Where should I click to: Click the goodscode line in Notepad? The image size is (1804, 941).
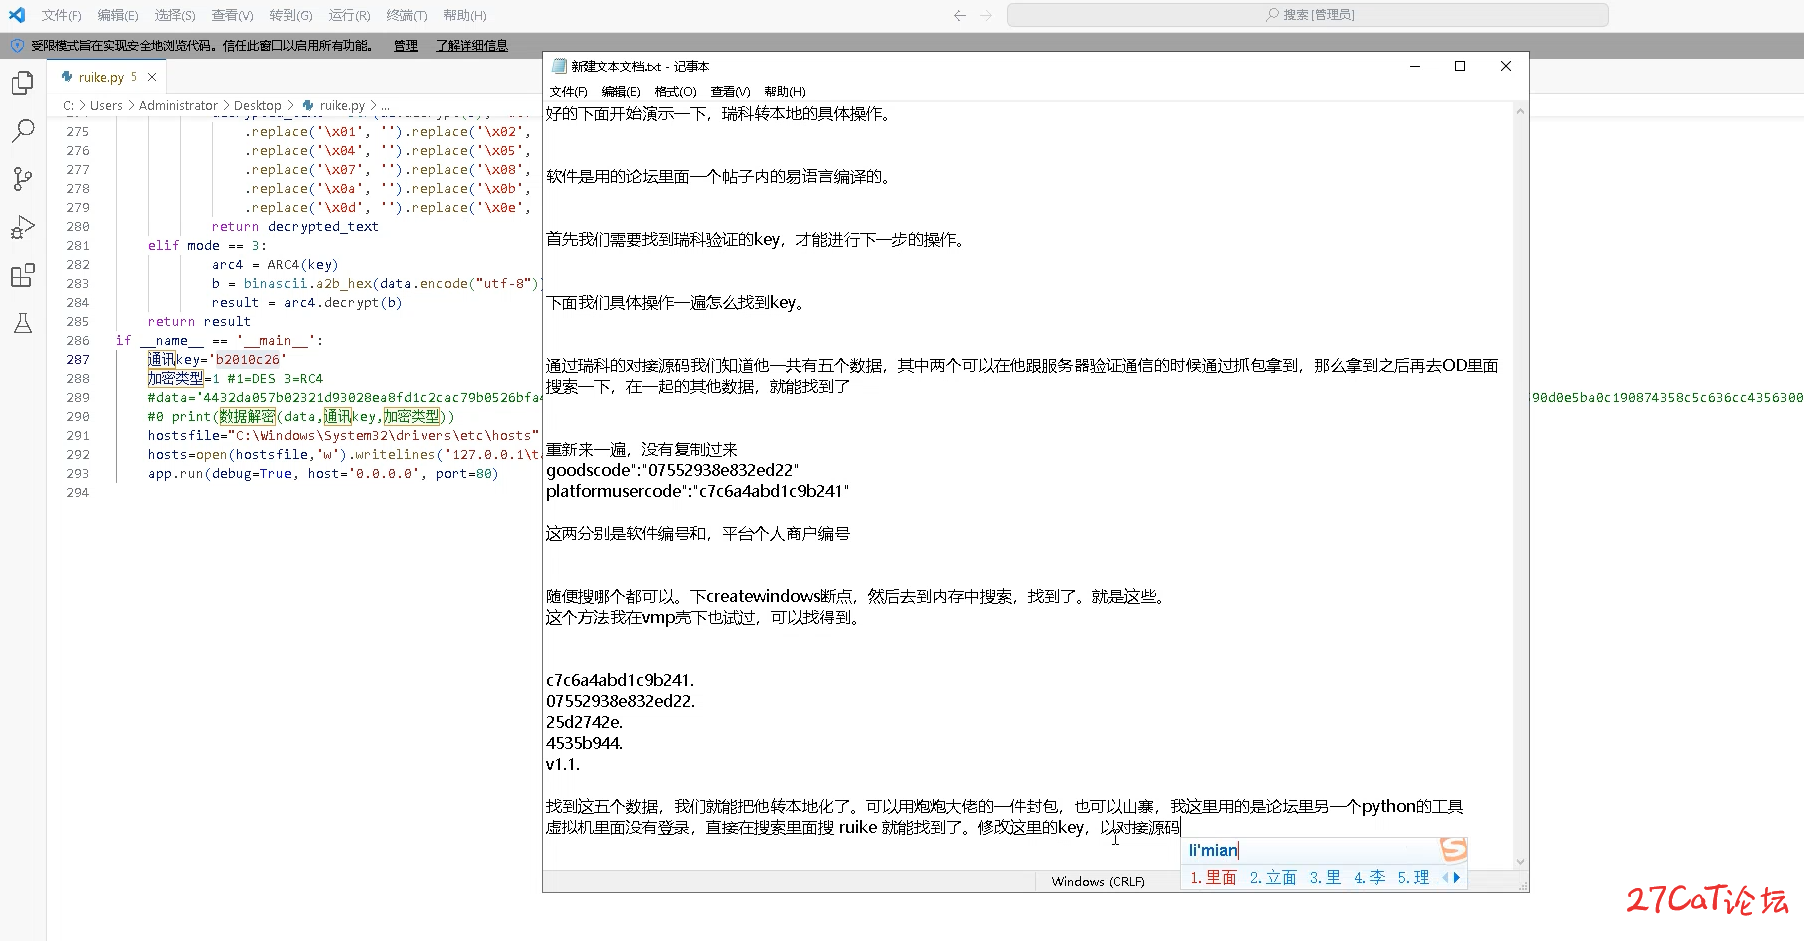pyautogui.click(x=673, y=470)
